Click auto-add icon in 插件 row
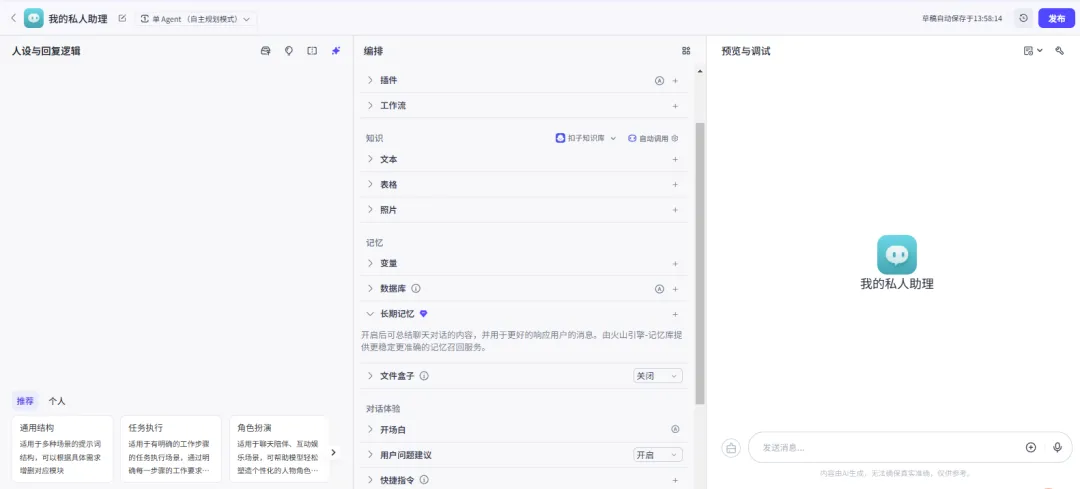 659,81
